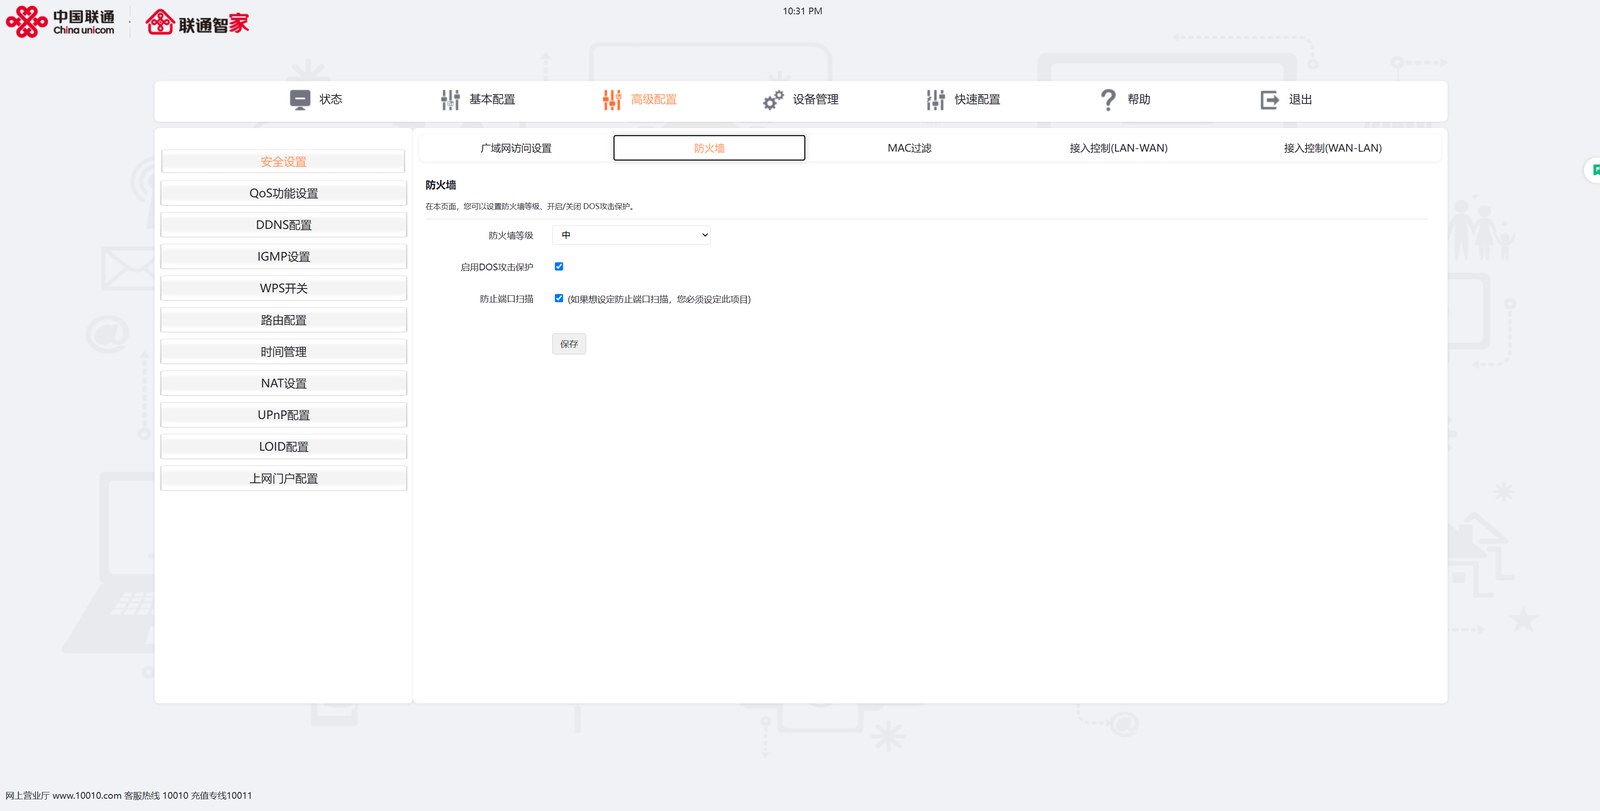Click the 退出 logout icon

coord(1270,99)
